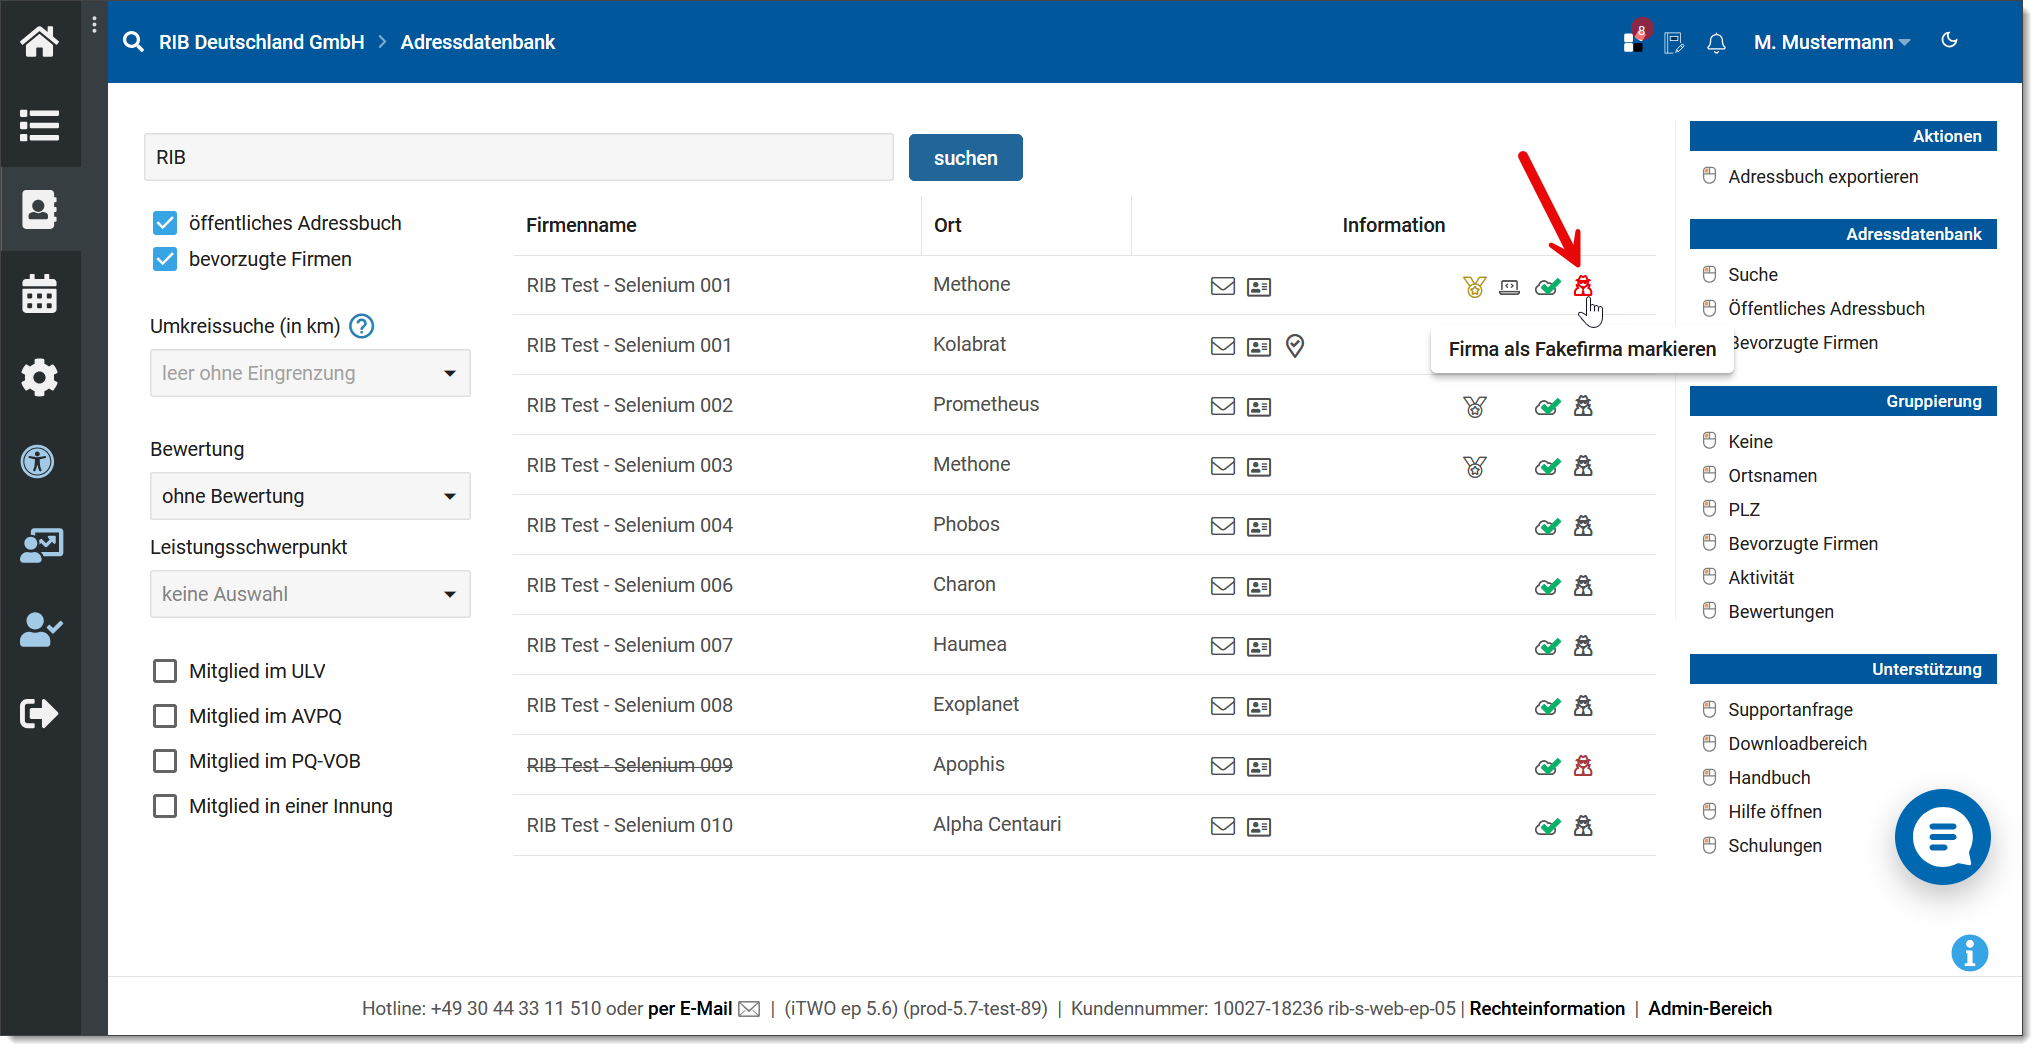Select Adressbuch exportieren action
This screenshot has height=1051, width=2038.
(x=1822, y=177)
